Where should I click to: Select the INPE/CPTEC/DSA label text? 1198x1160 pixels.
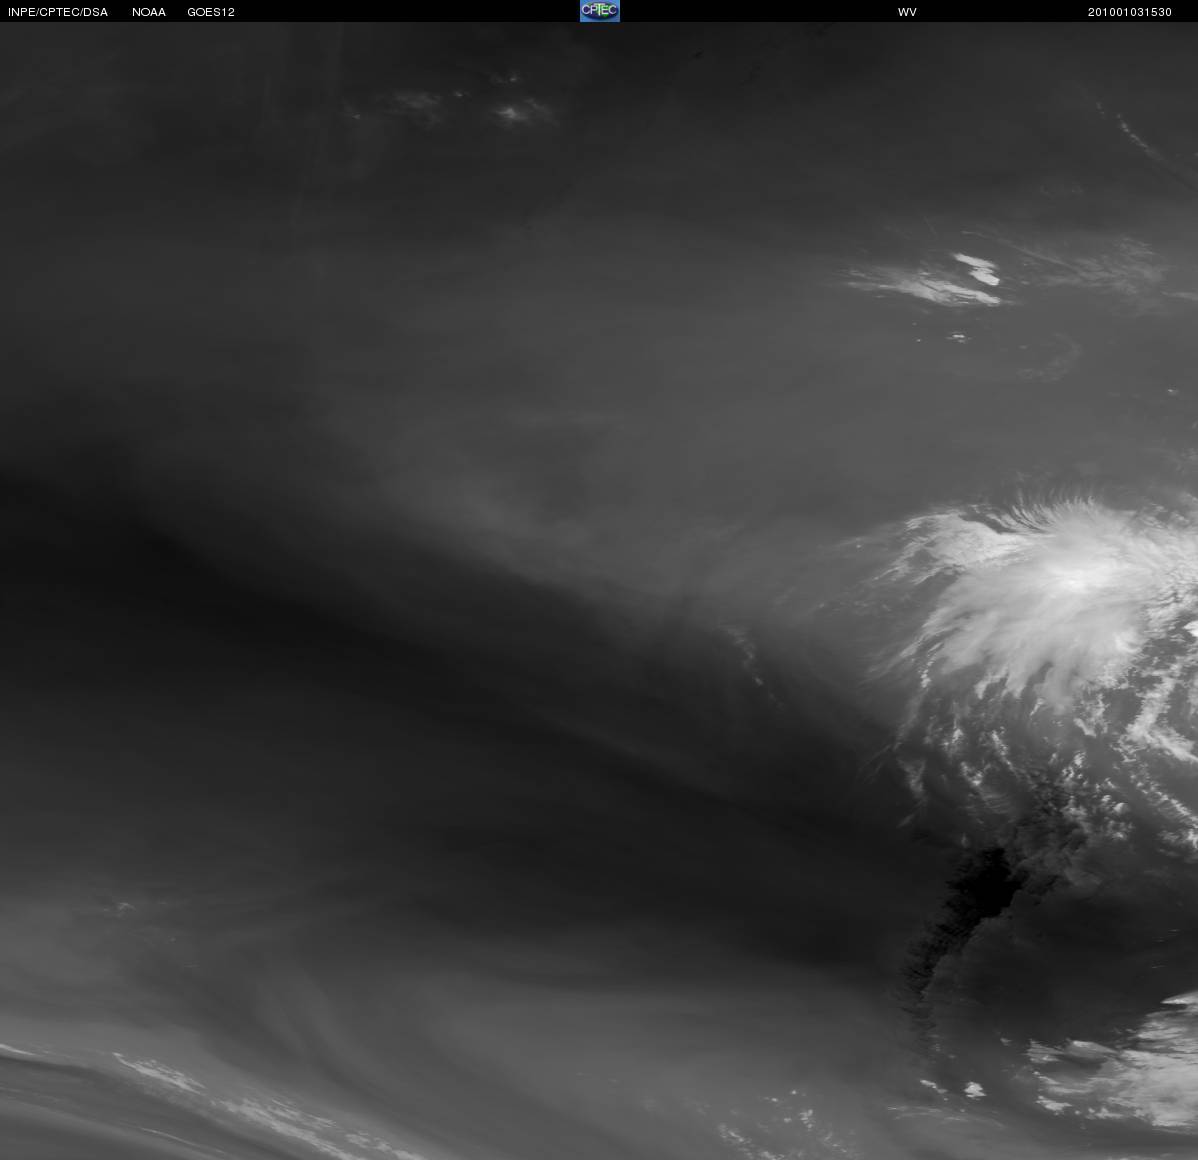(58, 12)
